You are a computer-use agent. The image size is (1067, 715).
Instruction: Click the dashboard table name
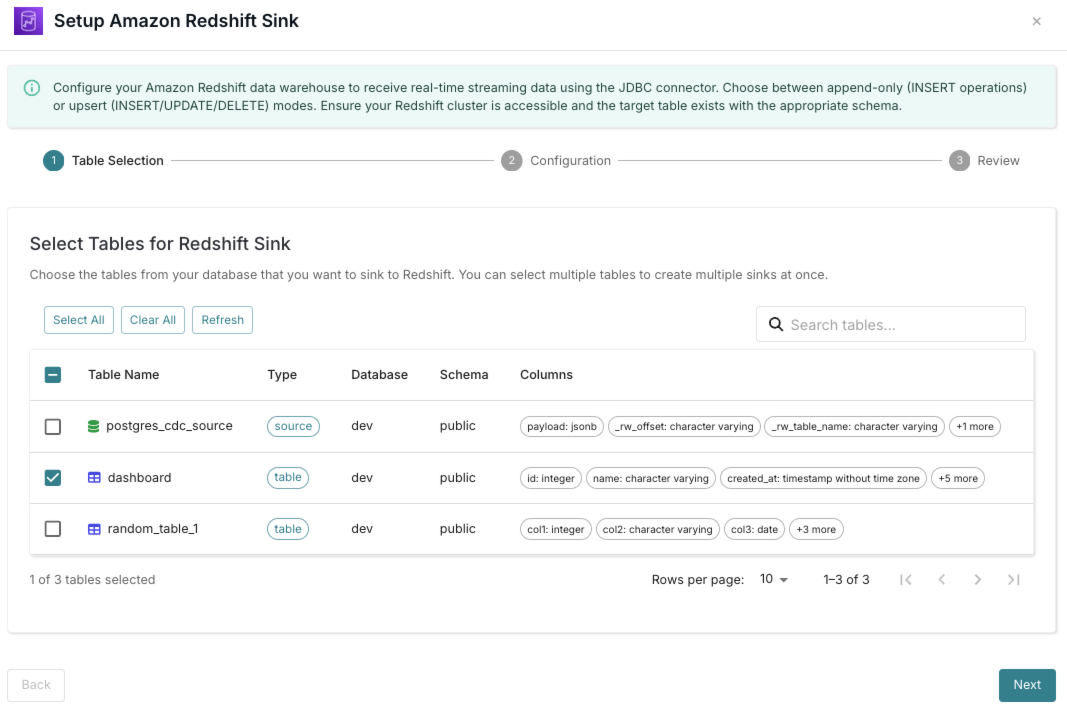(x=139, y=478)
